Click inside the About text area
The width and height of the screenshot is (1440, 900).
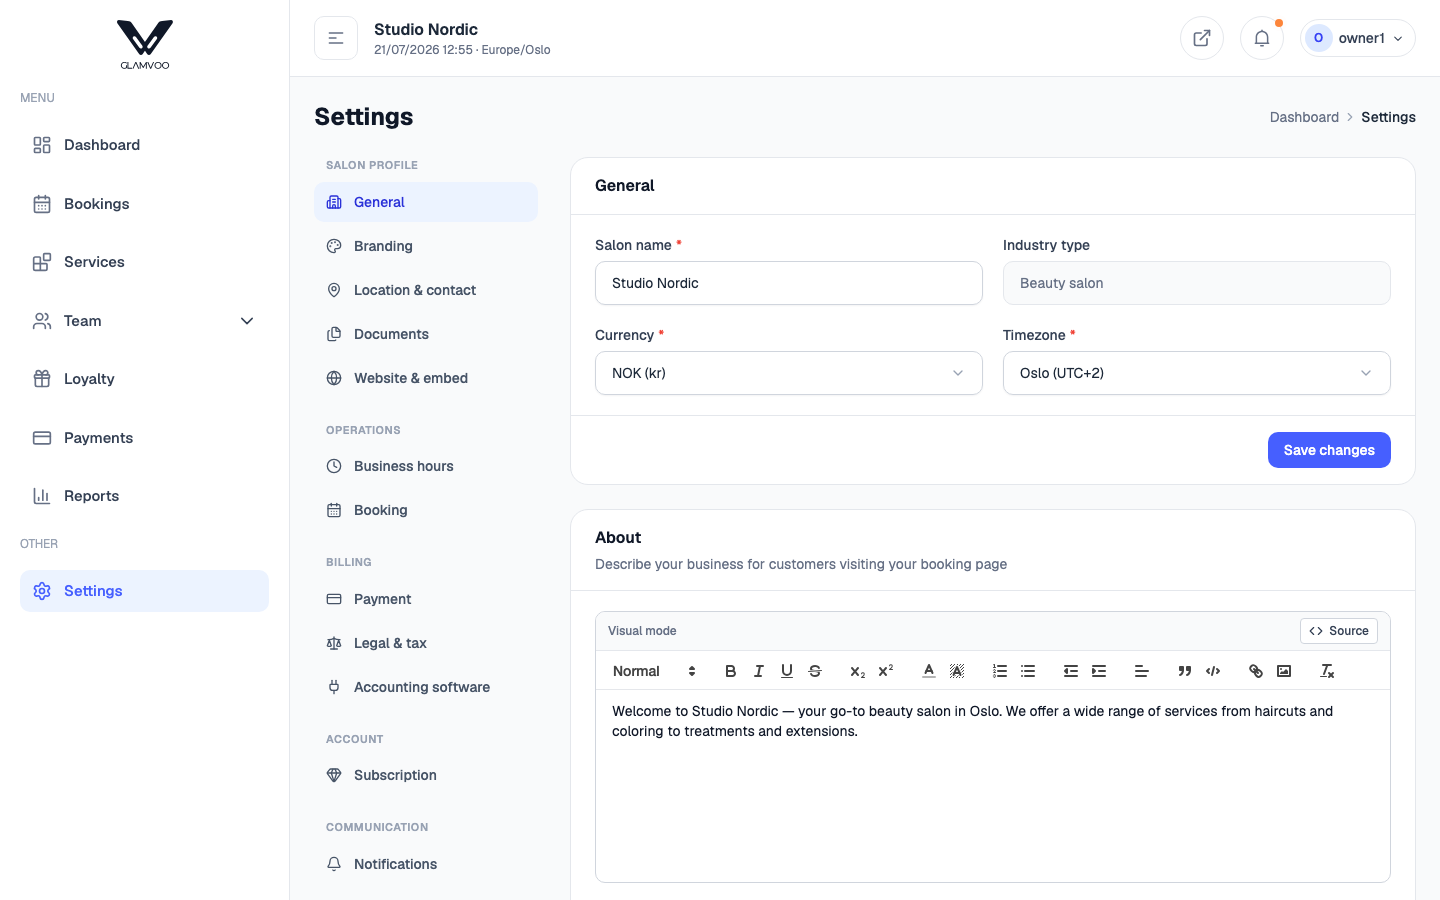click(x=993, y=785)
